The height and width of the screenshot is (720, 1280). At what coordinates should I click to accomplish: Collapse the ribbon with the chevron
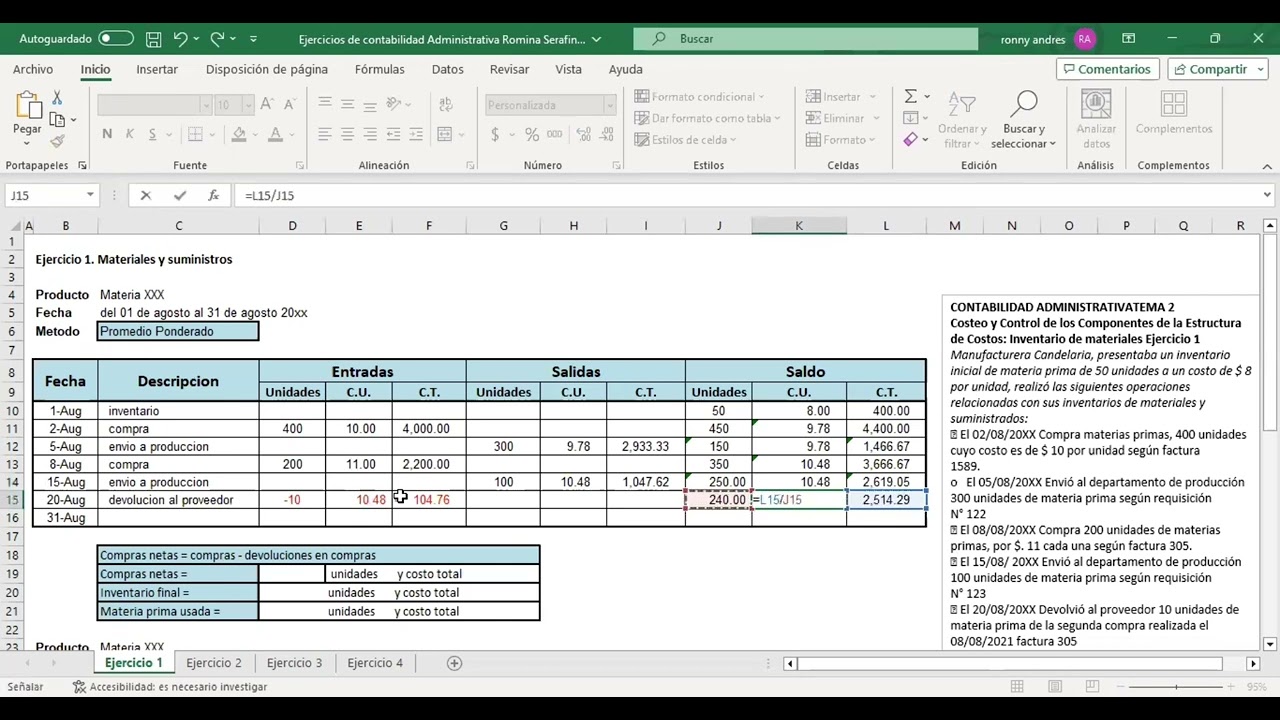1267,166
